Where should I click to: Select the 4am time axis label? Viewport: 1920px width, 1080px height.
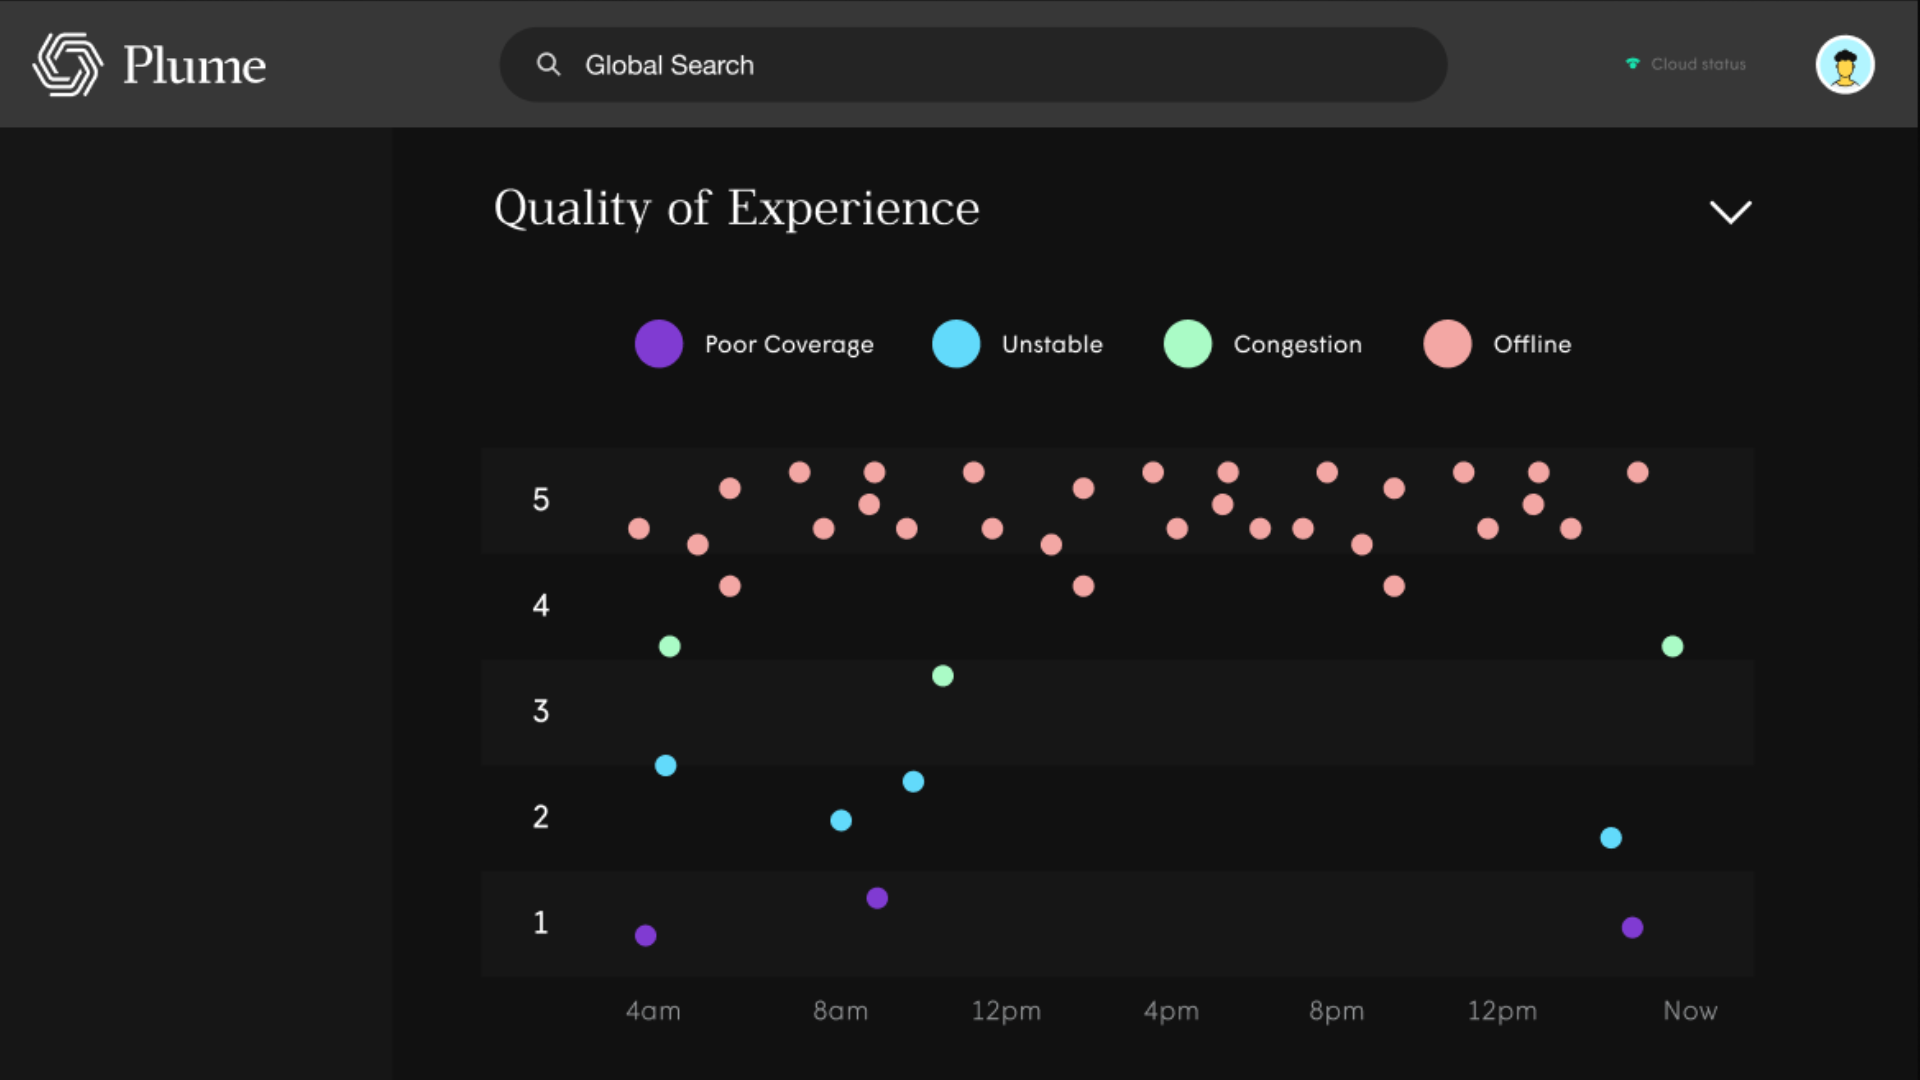pos(653,1011)
